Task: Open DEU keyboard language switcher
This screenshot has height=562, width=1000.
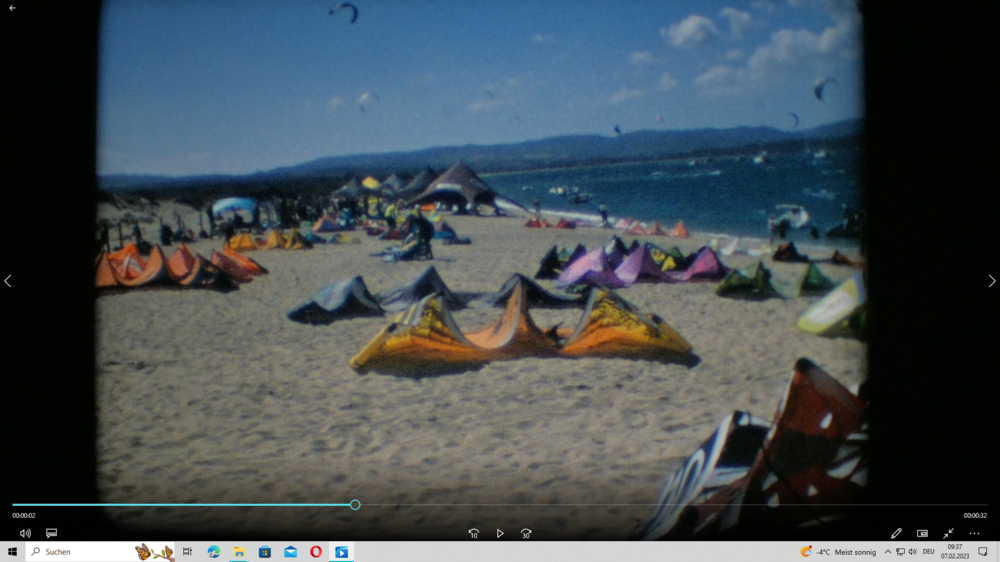Action: tap(928, 552)
